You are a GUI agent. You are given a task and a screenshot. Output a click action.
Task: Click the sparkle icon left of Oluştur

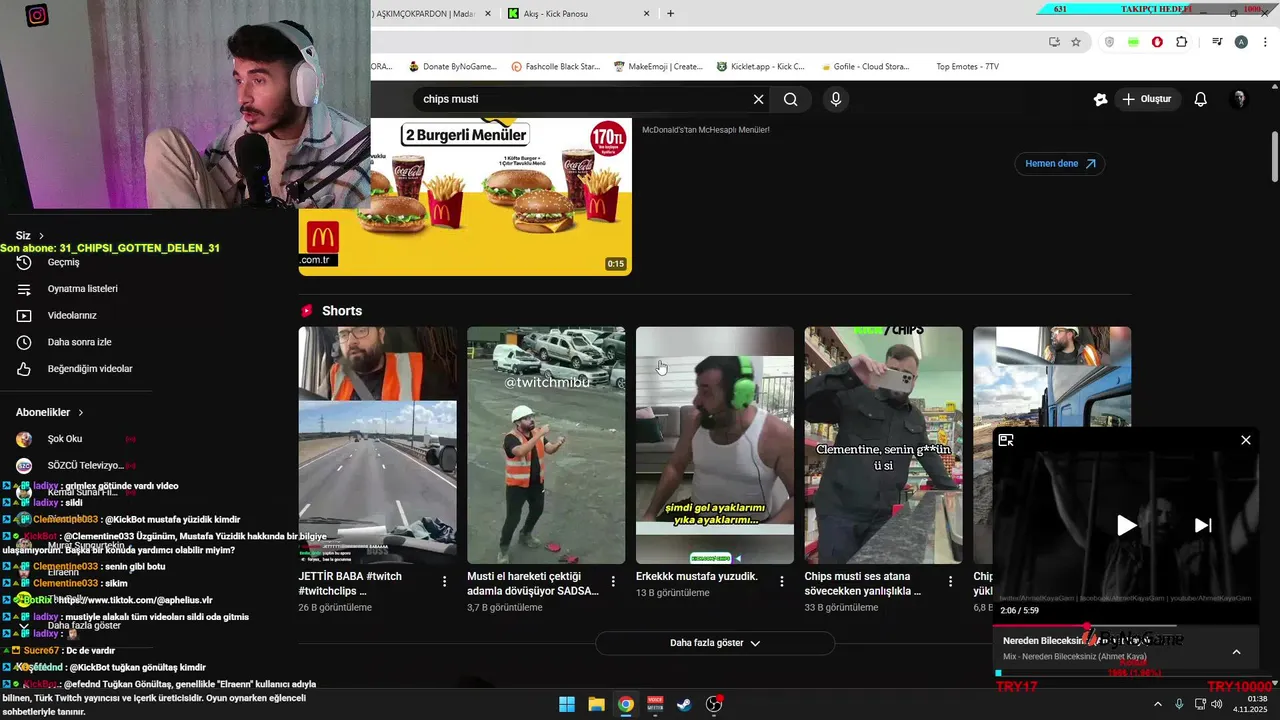point(1100,99)
